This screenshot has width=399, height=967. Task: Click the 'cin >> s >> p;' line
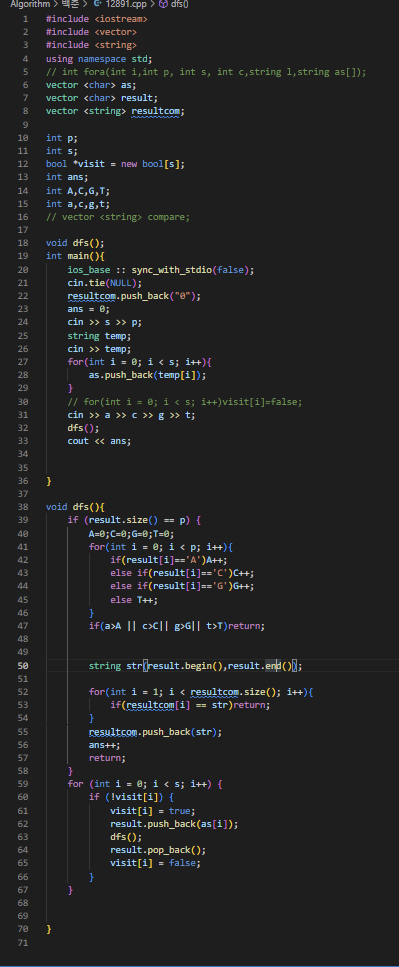click(105, 323)
